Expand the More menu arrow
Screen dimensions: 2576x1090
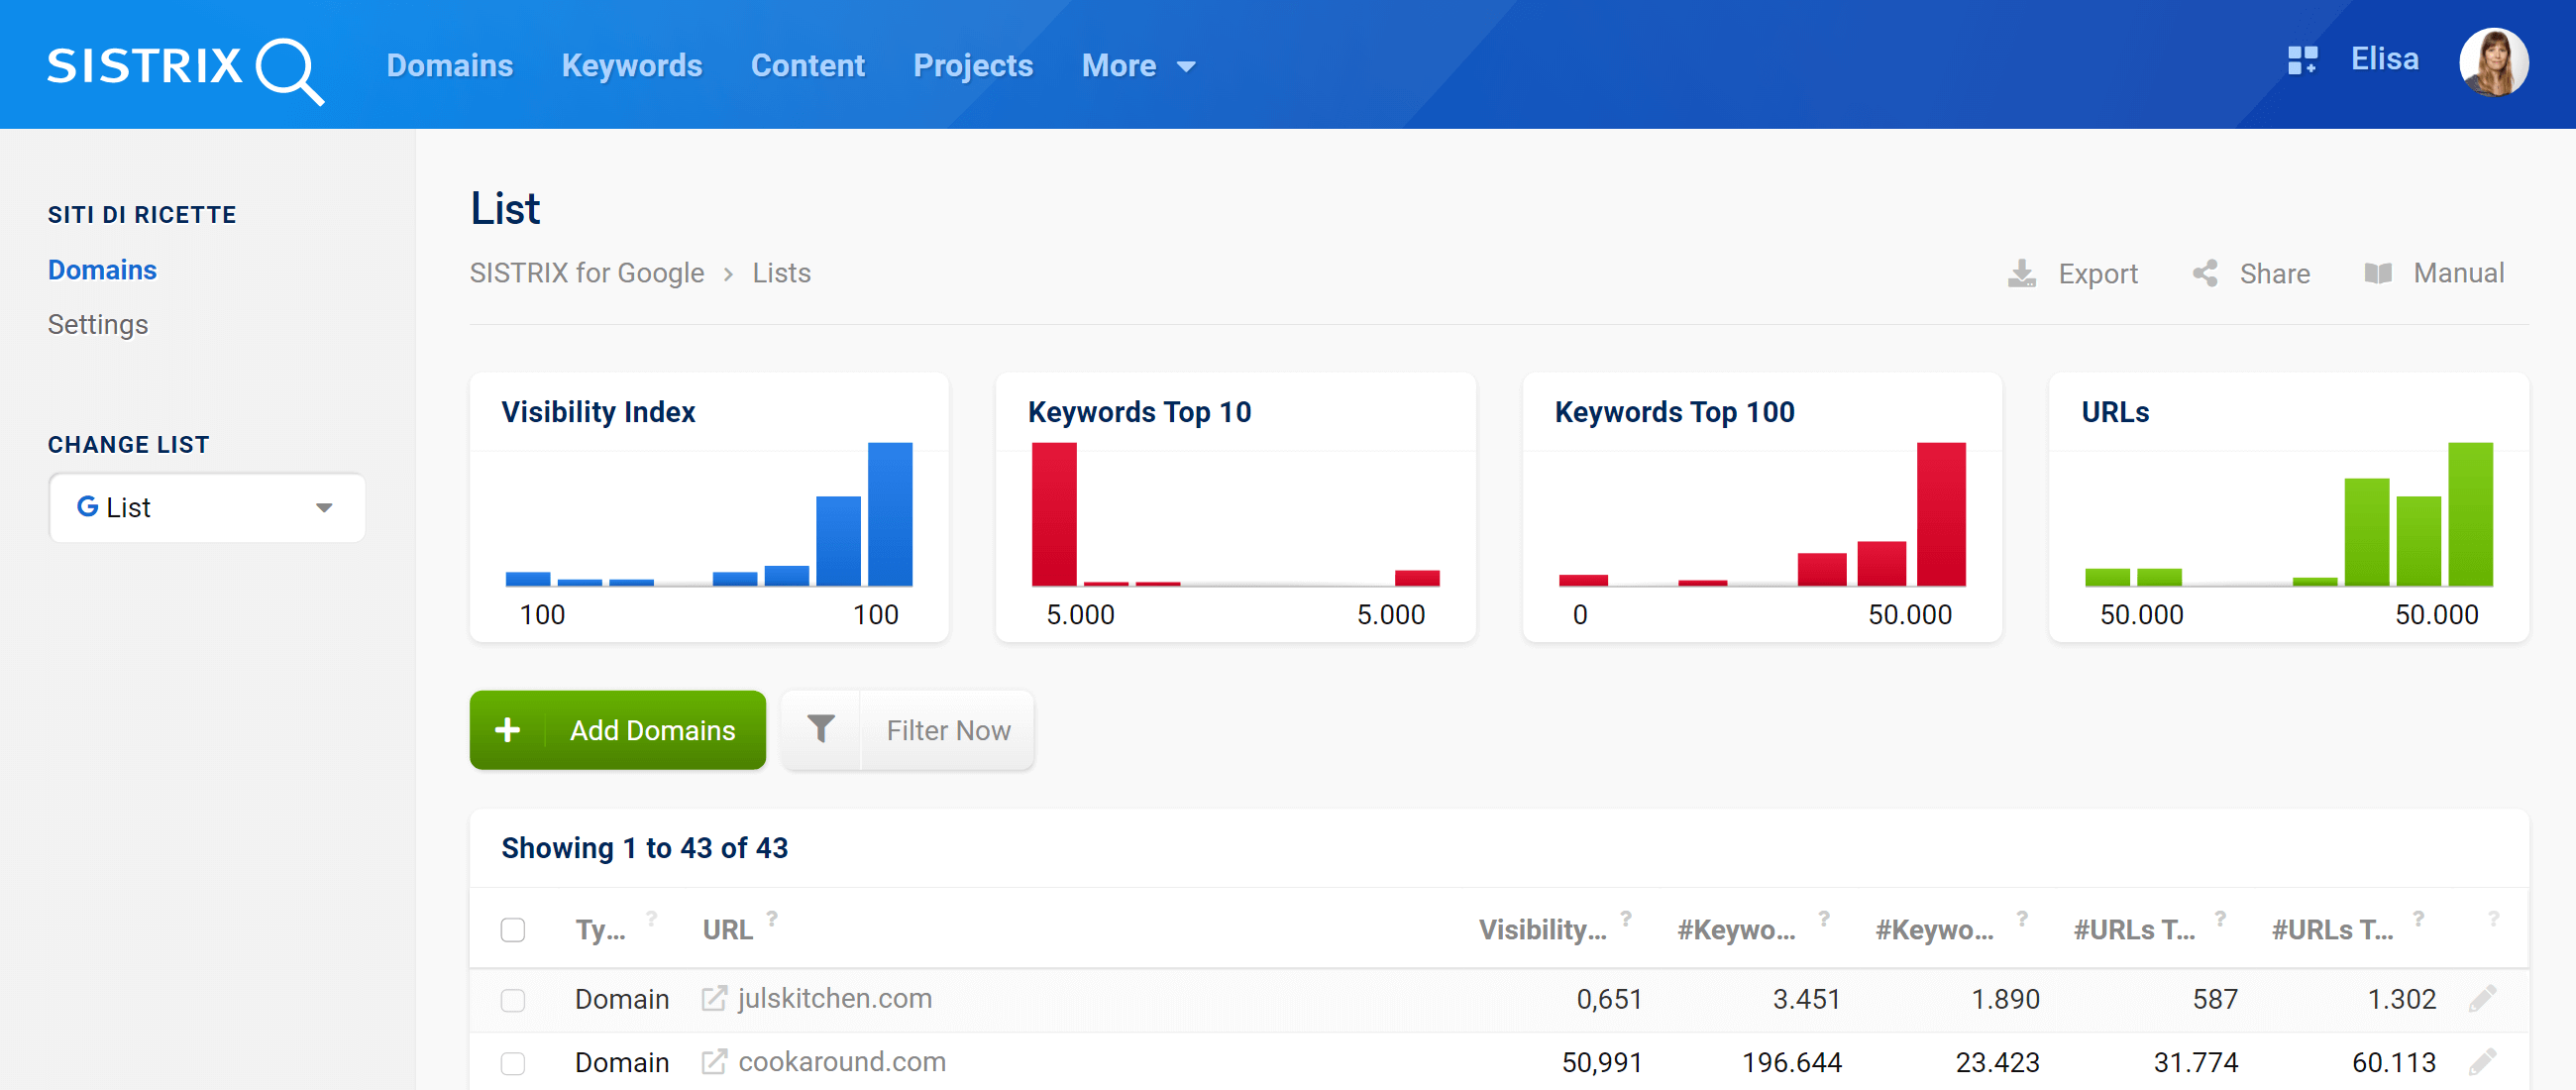(1186, 67)
